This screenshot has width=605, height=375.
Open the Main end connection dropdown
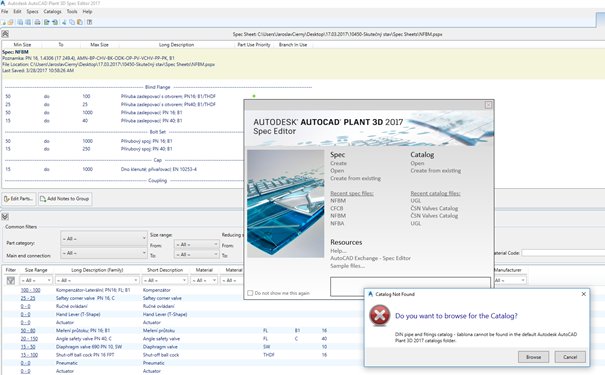click(x=104, y=253)
